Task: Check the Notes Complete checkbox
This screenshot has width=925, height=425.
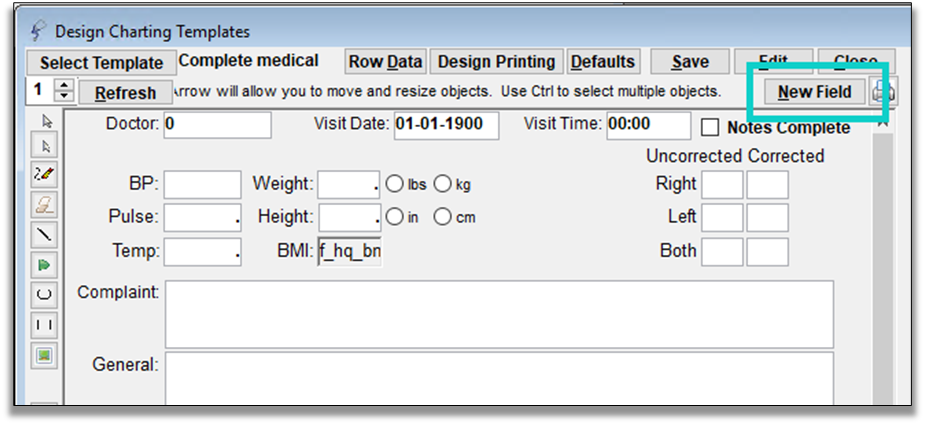Action: pos(710,128)
